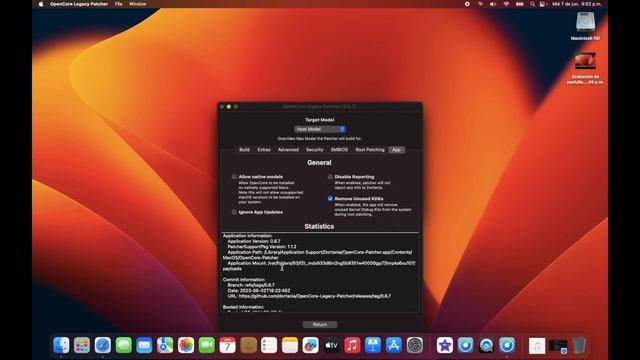Open iMovie app in dock

click(445, 345)
